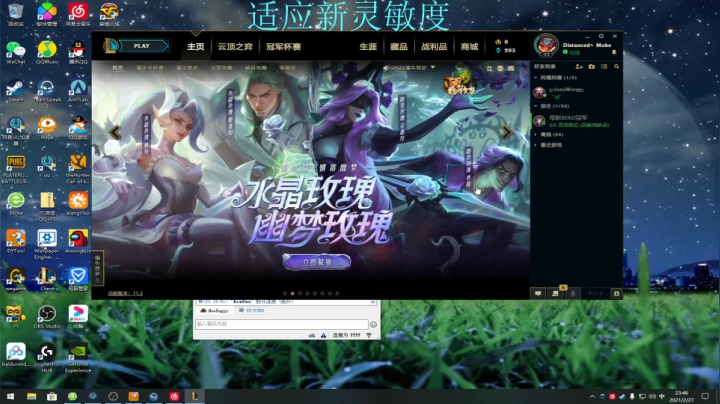720x404 pixels.
Task: Open the theHunter Call of the Wild icon
Action: tap(78, 169)
